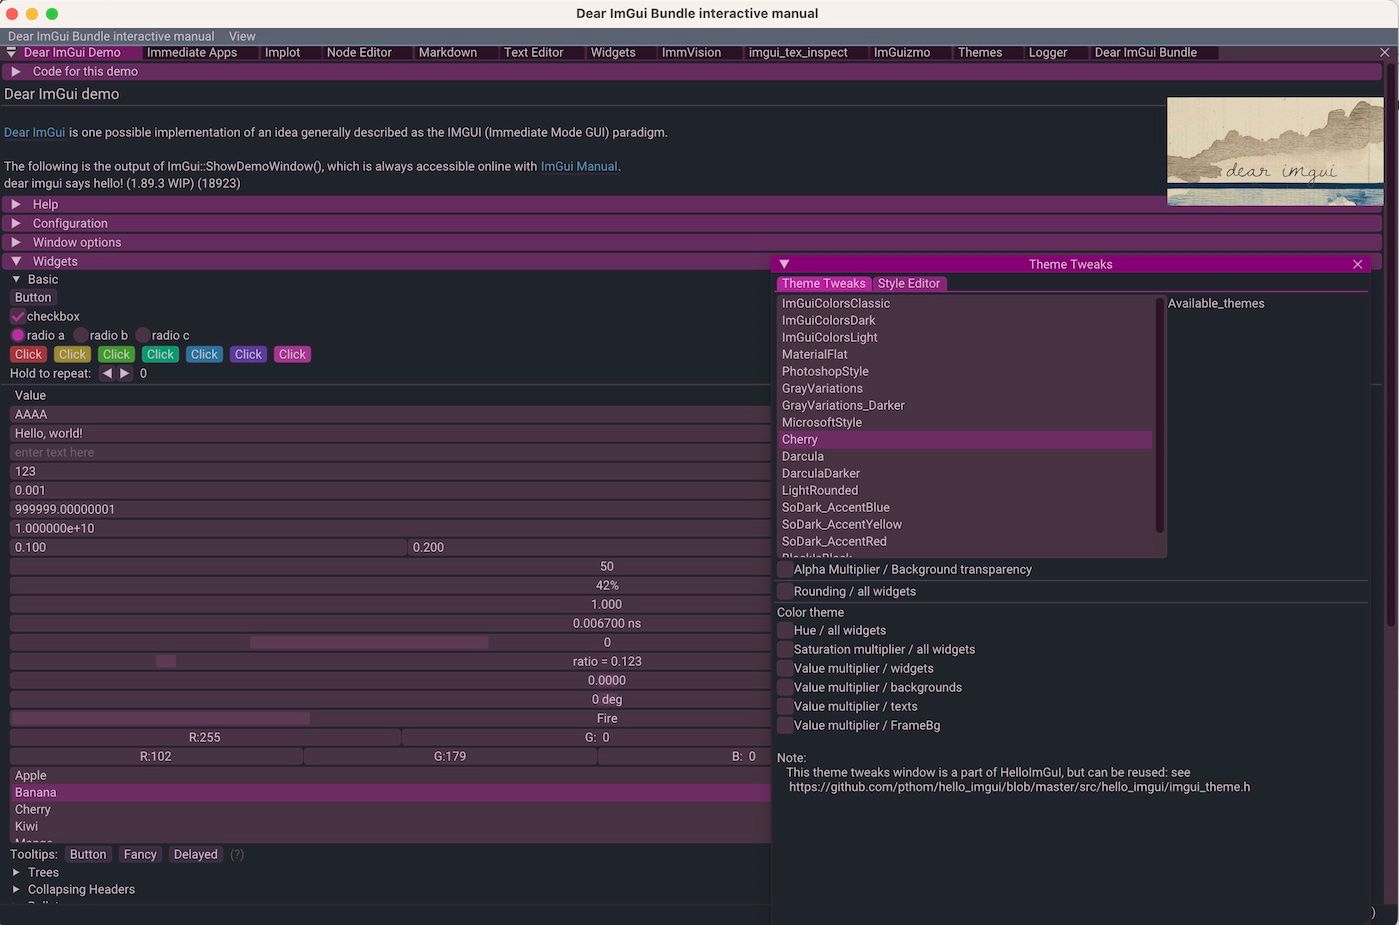Open the Markdown tab
The image size is (1399, 925).
point(448,52)
